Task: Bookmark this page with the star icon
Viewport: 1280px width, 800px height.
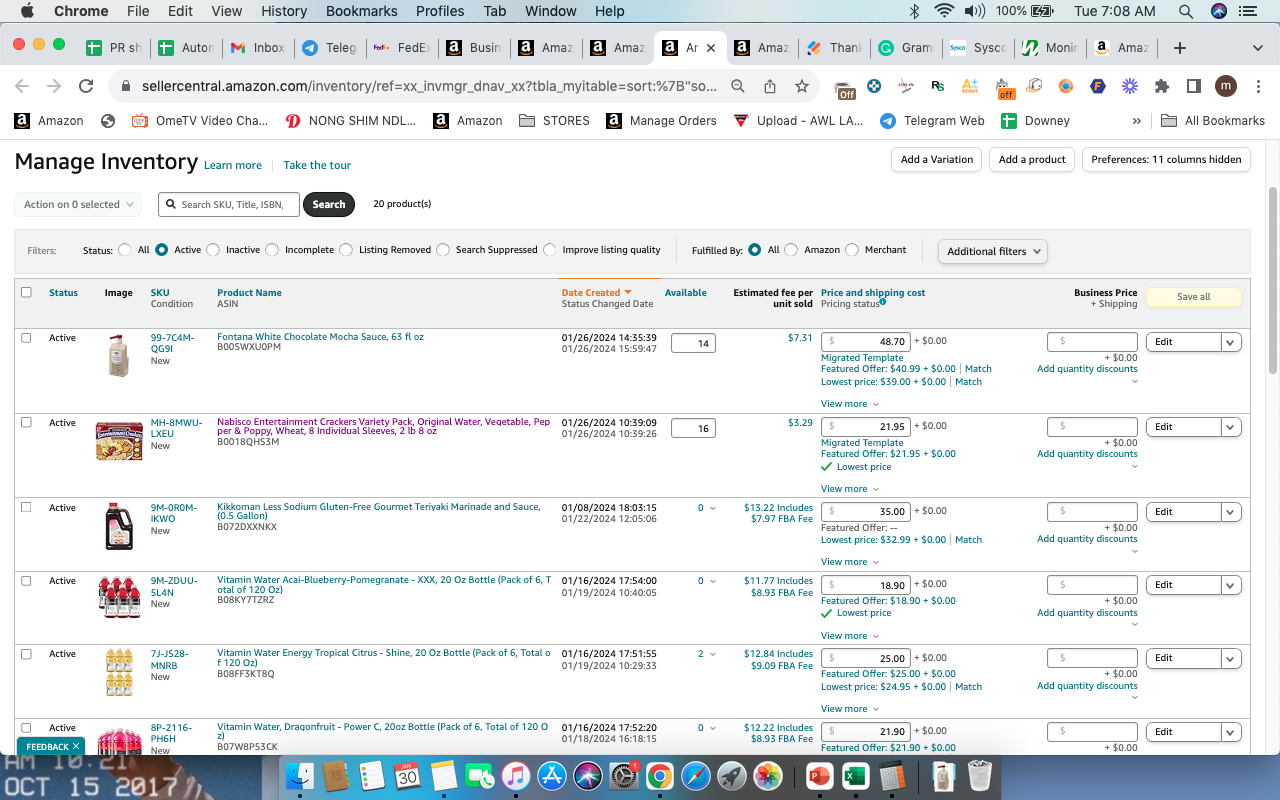Action: tap(802, 86)
